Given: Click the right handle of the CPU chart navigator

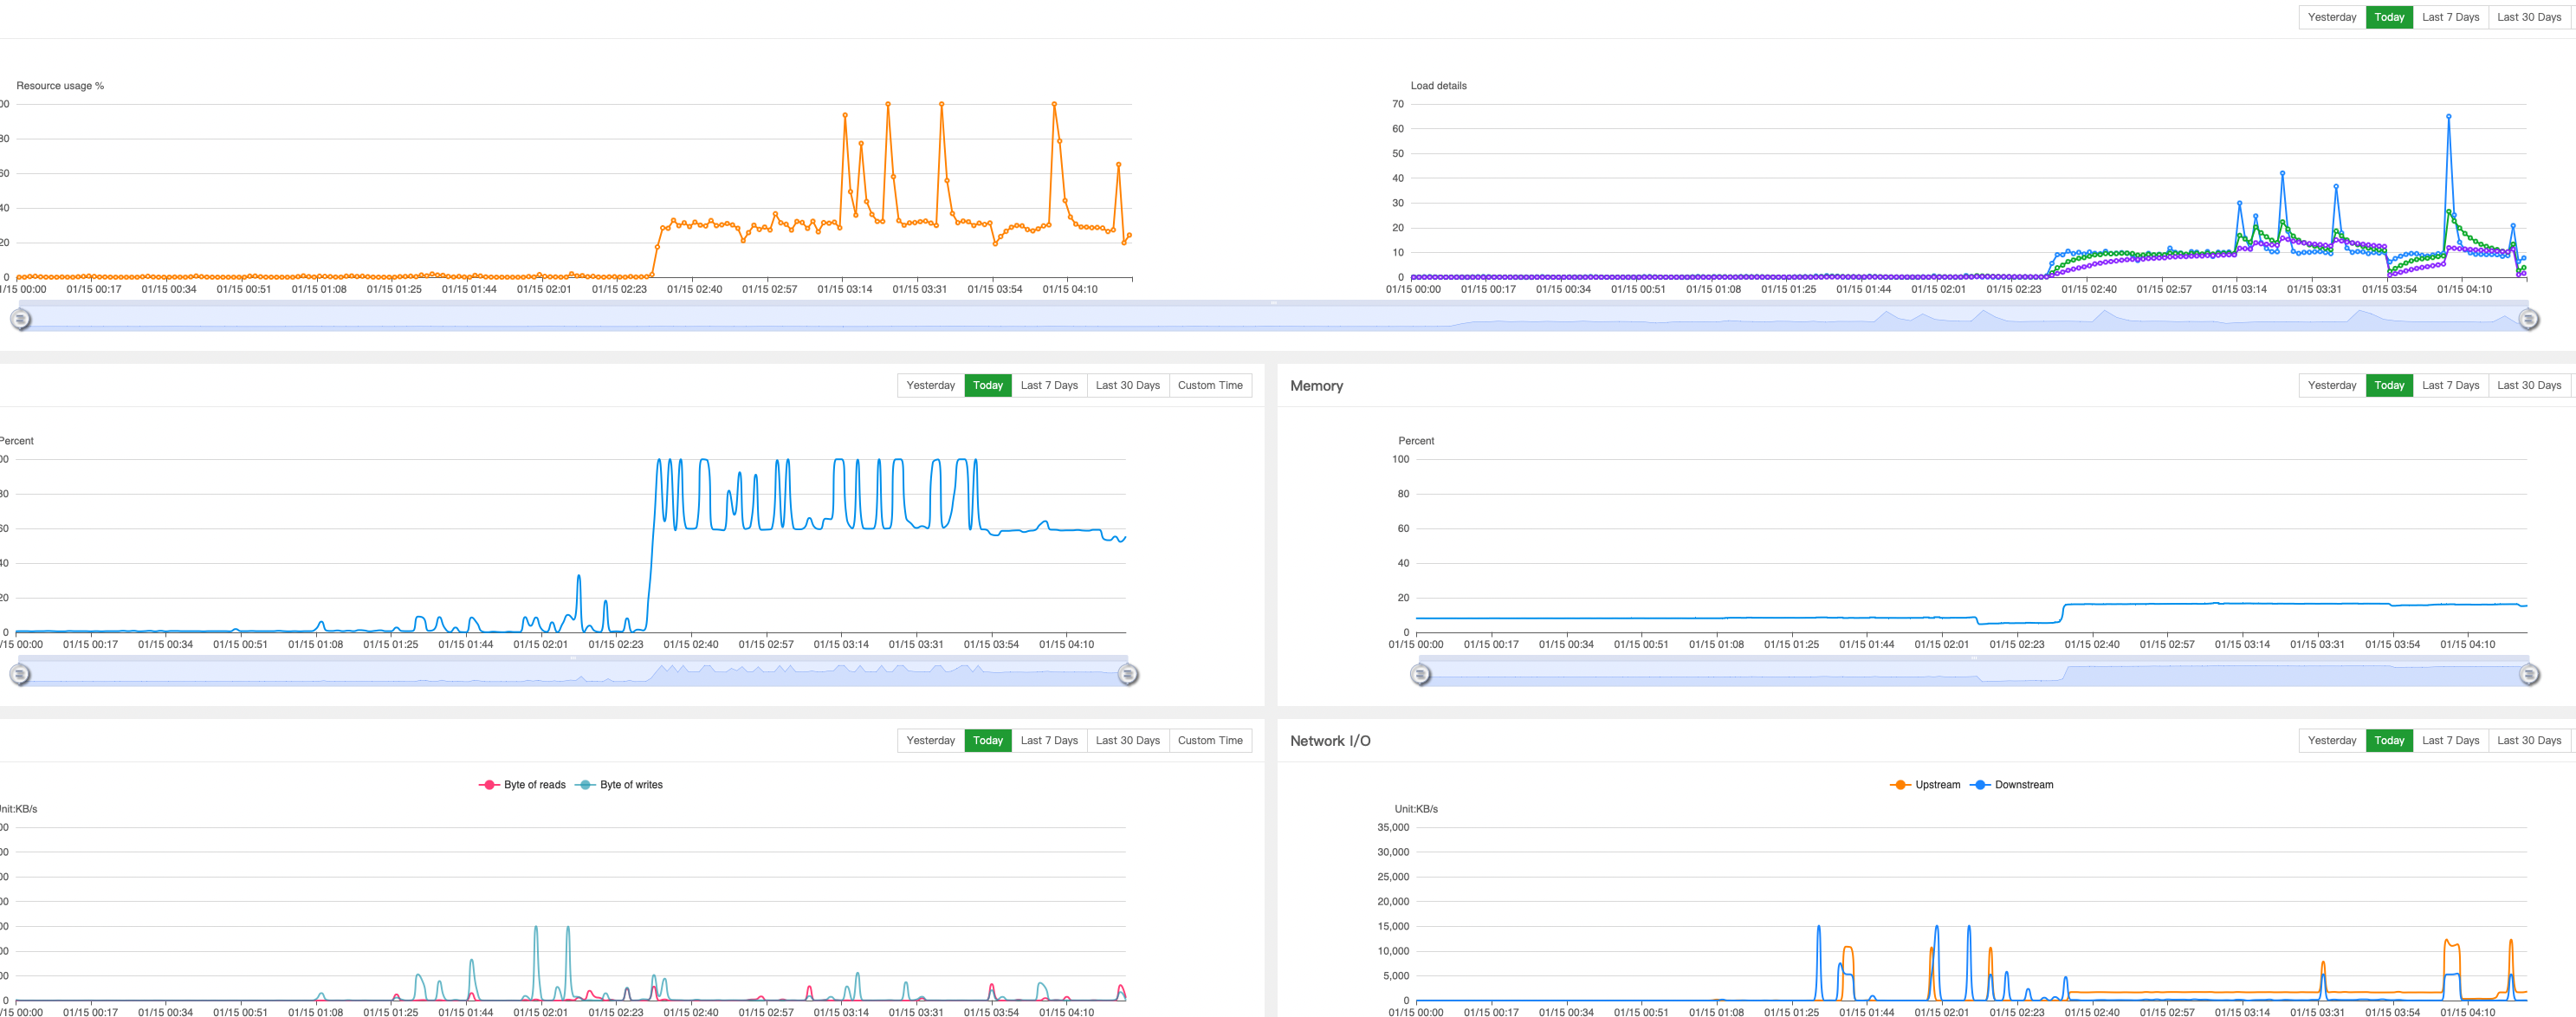Looking at the screenshot, I should (x=1128, y=675).
